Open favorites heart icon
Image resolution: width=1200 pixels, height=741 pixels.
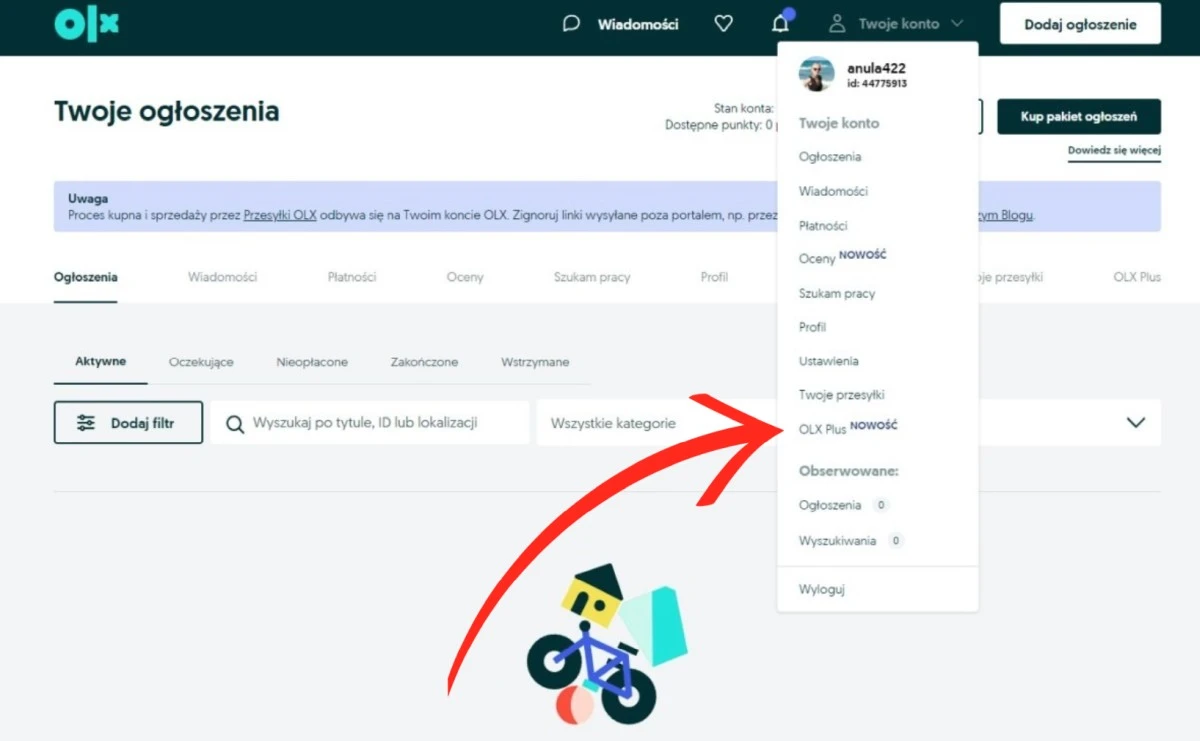723,24
